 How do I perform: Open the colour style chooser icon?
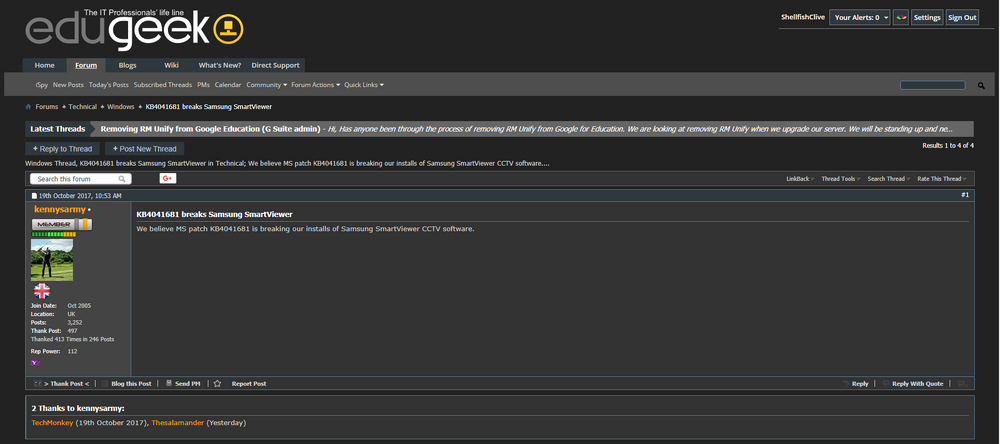(x=901, y=17)
